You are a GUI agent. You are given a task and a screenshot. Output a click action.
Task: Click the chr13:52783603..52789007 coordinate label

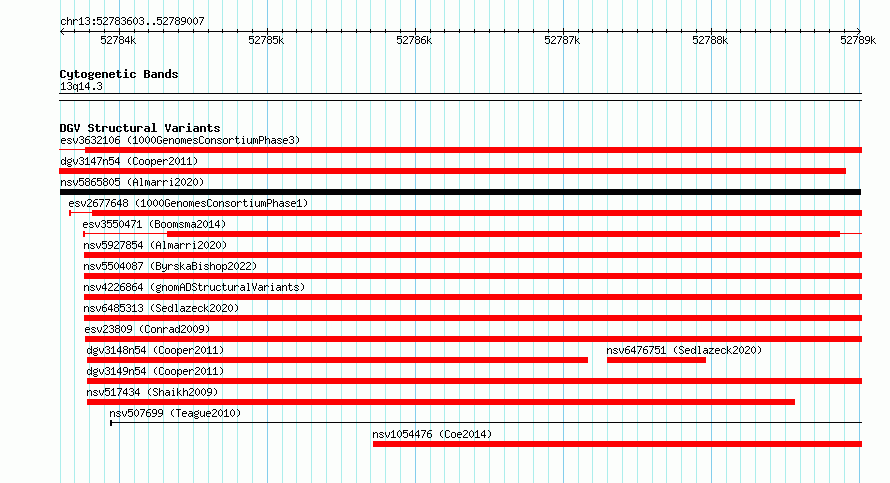[132, 21]
